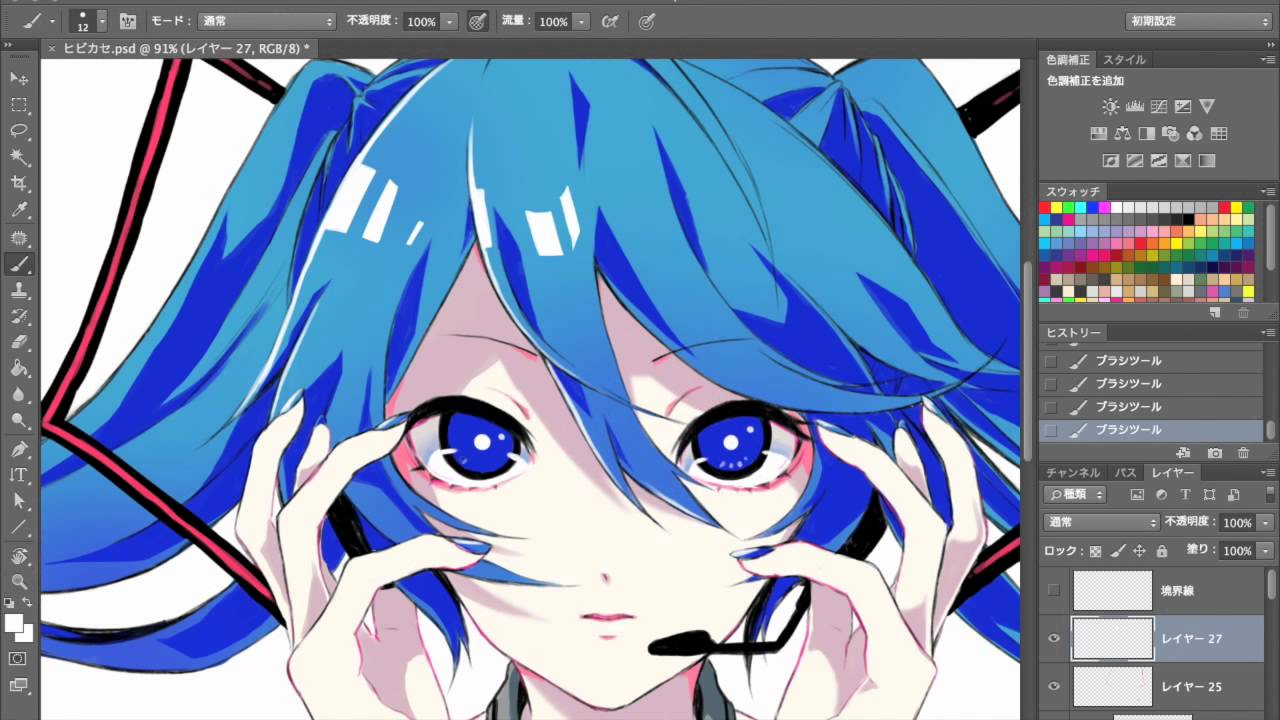Create new snapshot camera icon in History
1280x720 pixels.
click(x=1215, y=453)
